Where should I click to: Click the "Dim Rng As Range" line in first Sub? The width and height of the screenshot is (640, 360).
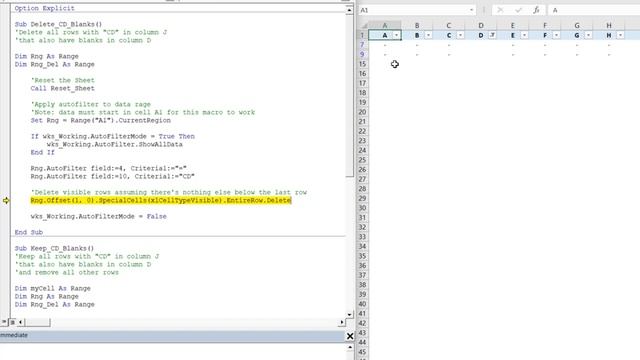(x=47, y=56)
